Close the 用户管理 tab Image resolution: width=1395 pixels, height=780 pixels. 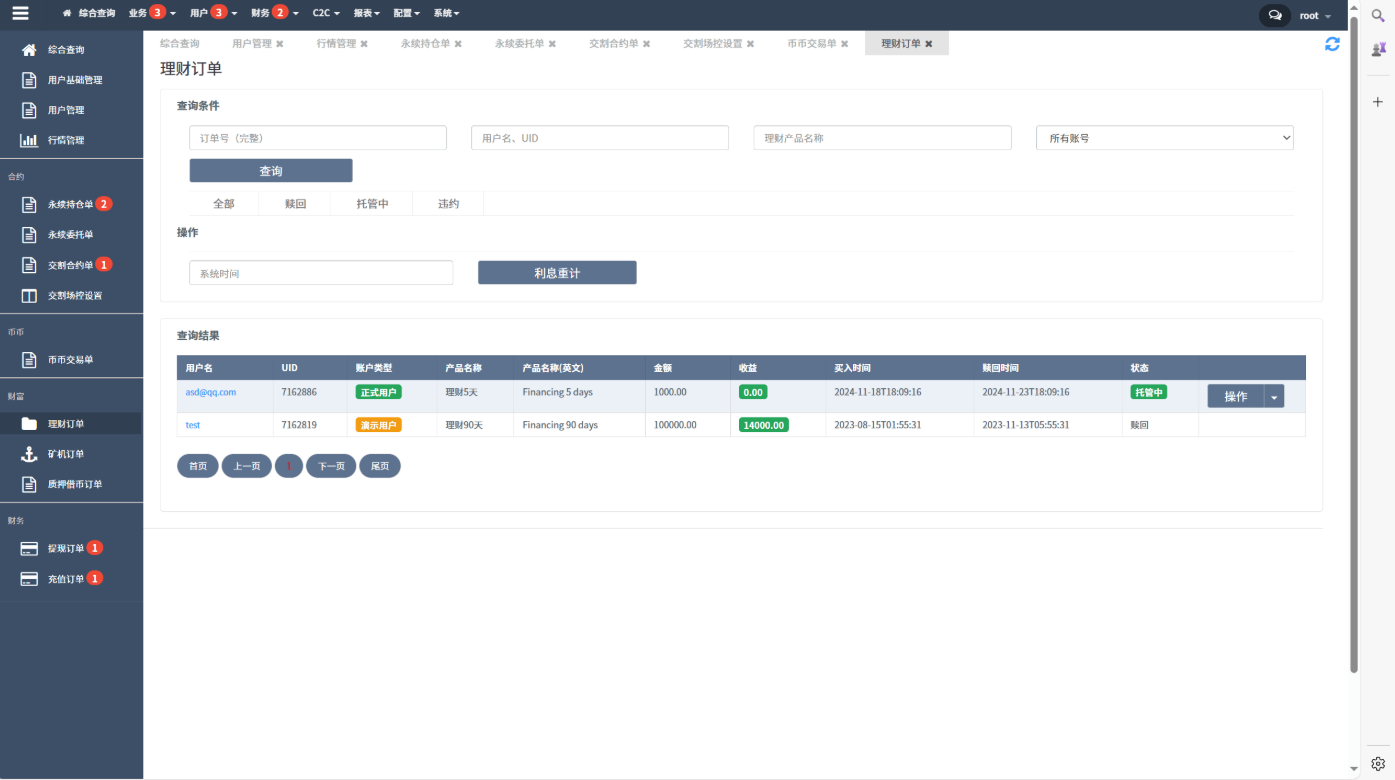coord(280,44)
